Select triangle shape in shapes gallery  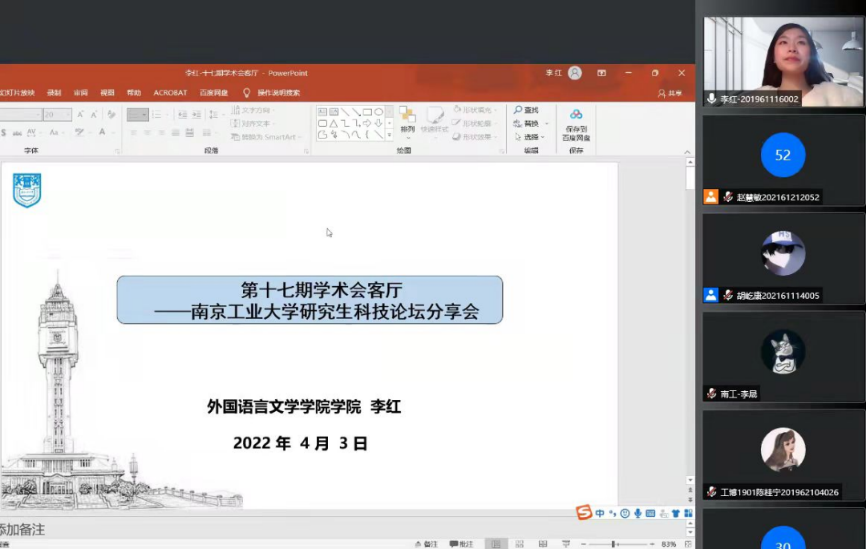(334, 123)
